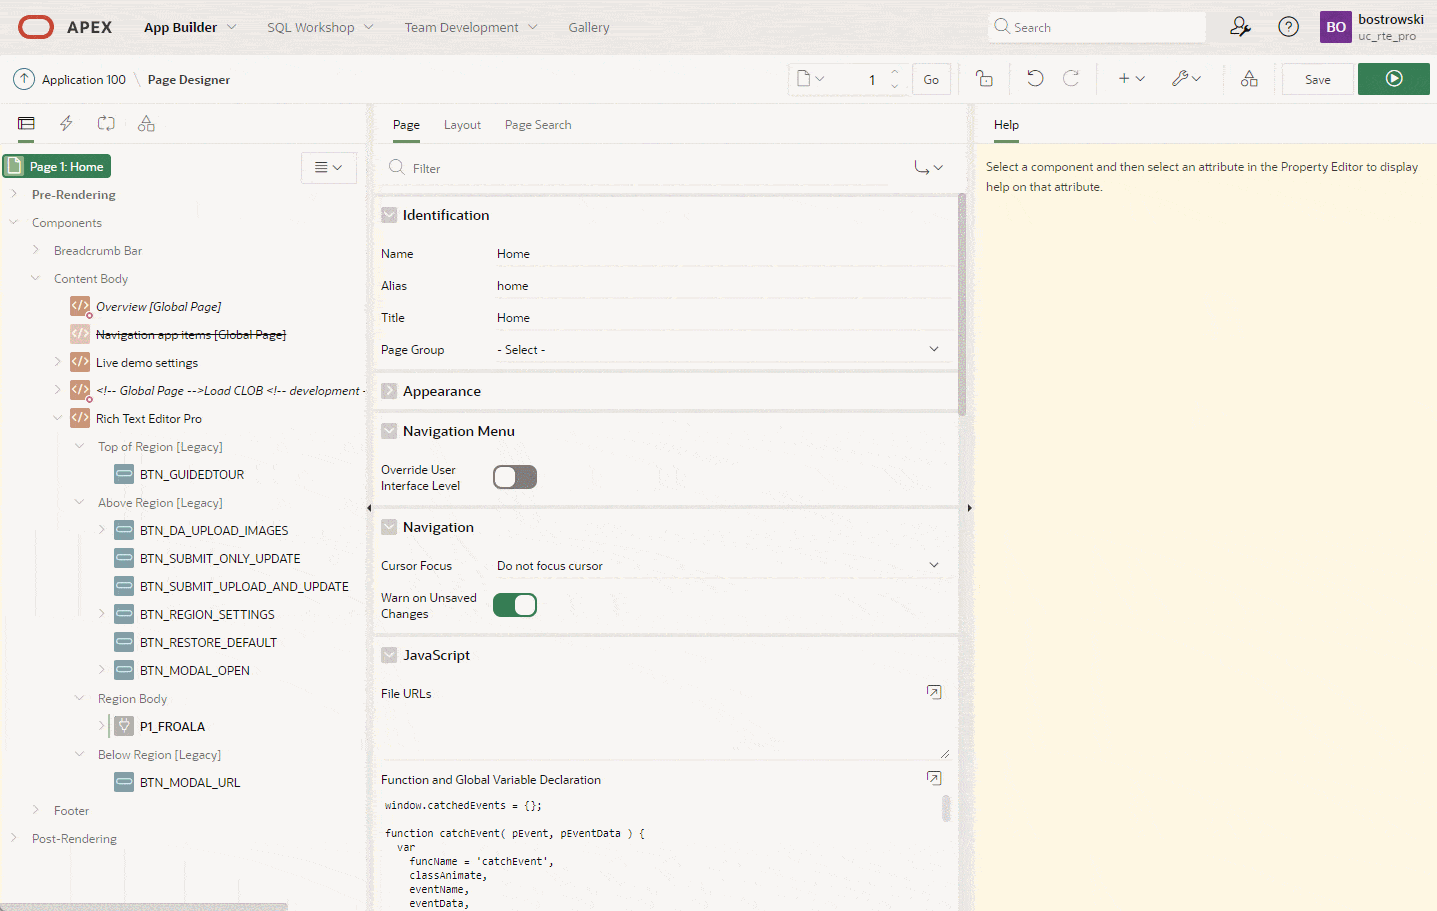Switch to the Page Search tab

(538, 125)
